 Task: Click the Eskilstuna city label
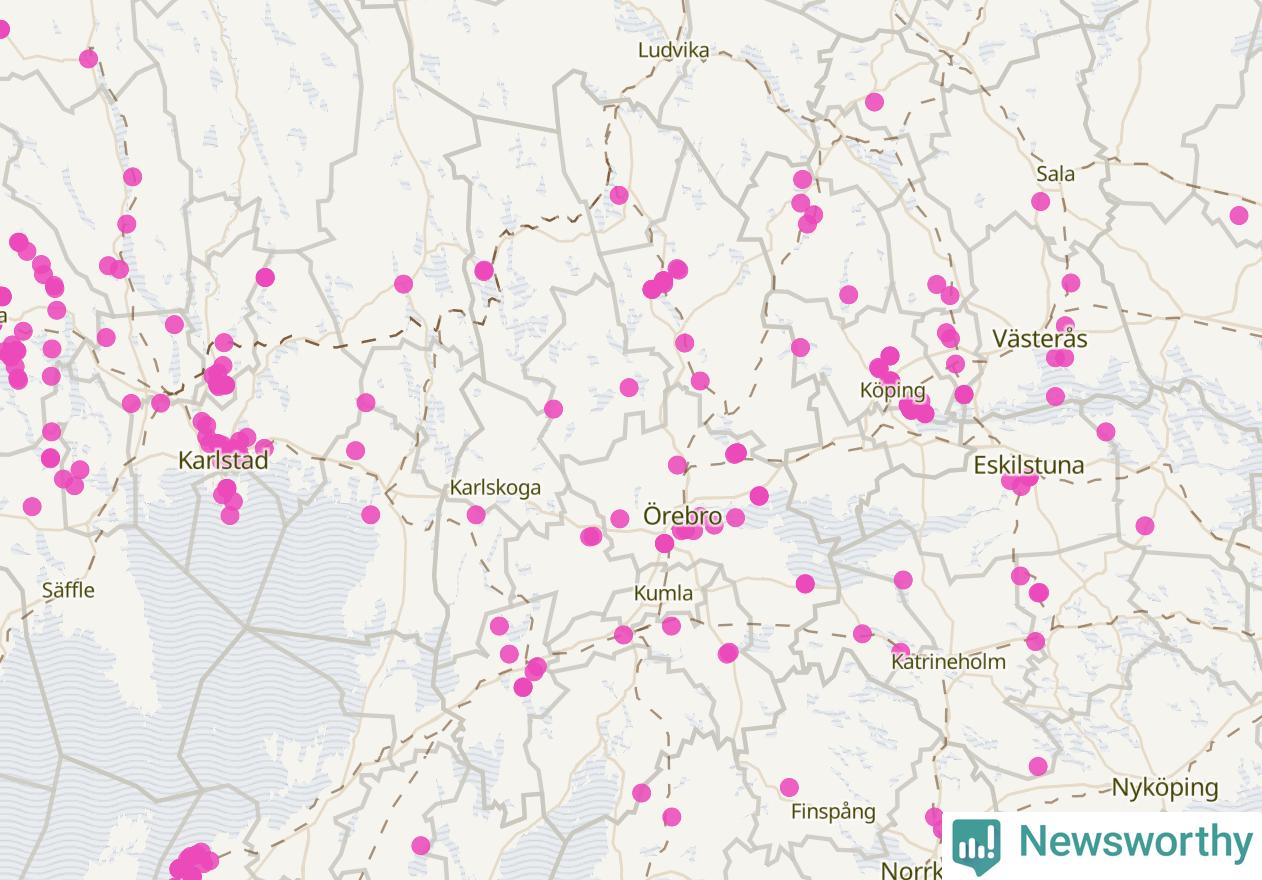[x=1029, y=465]
